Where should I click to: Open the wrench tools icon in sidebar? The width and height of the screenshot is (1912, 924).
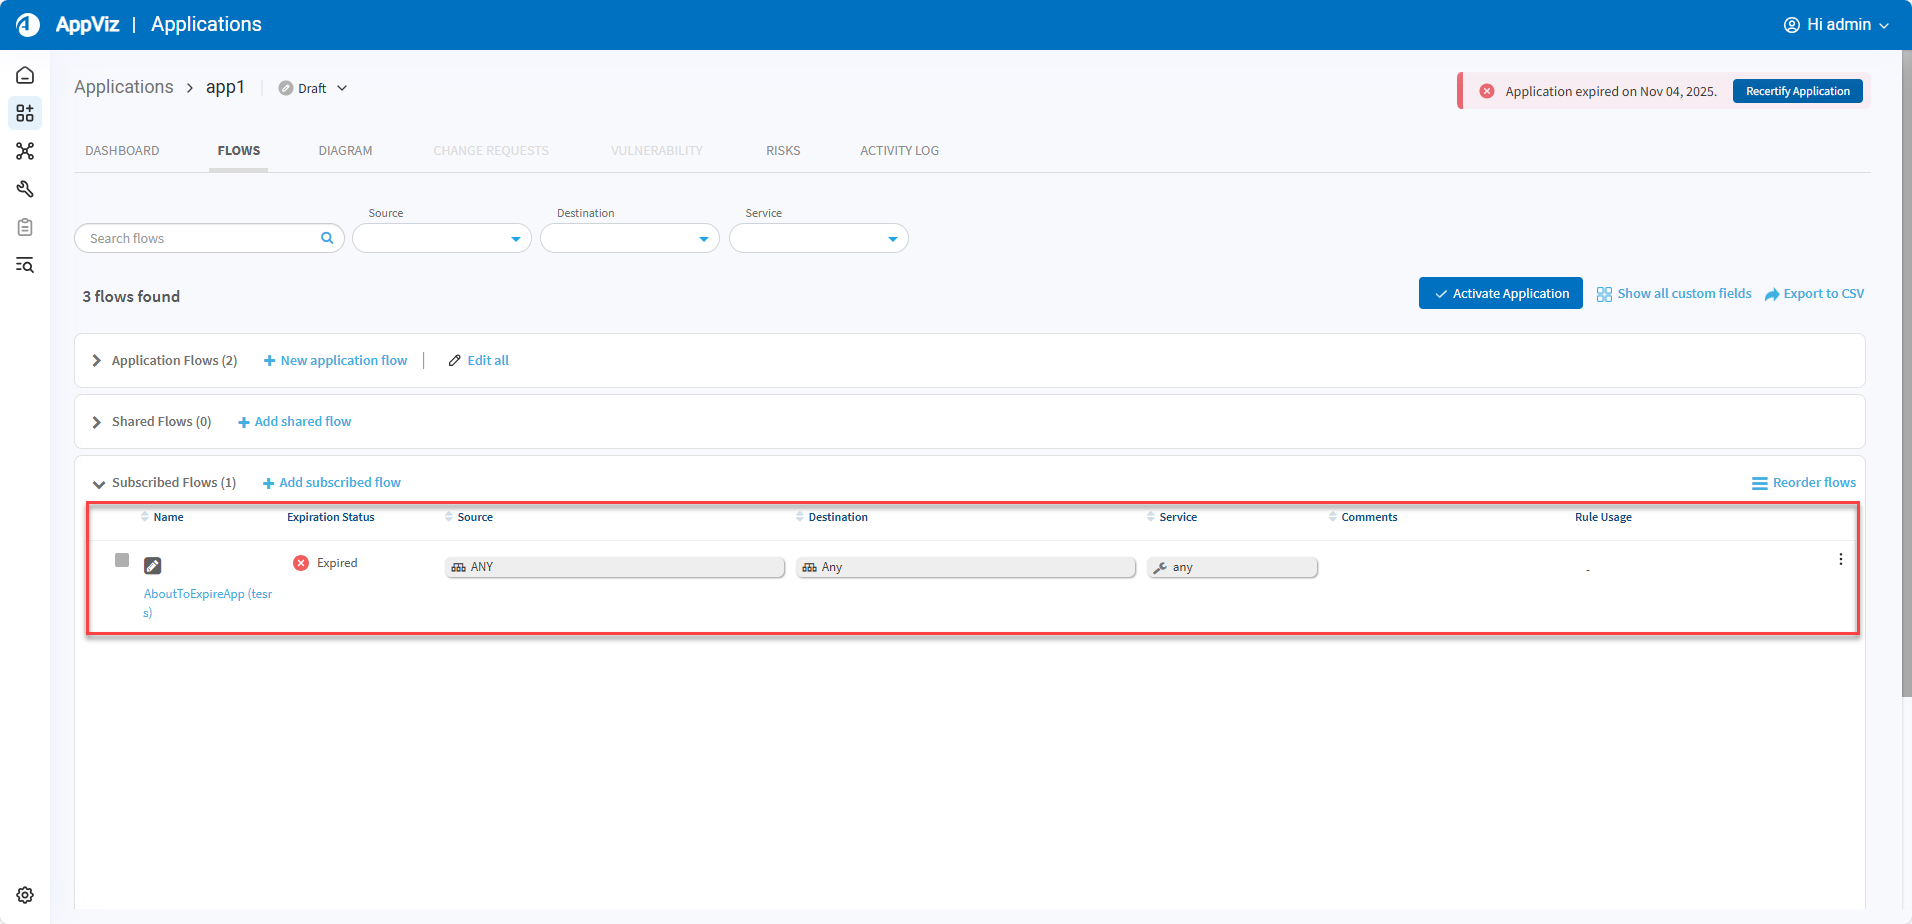[25, 189]
